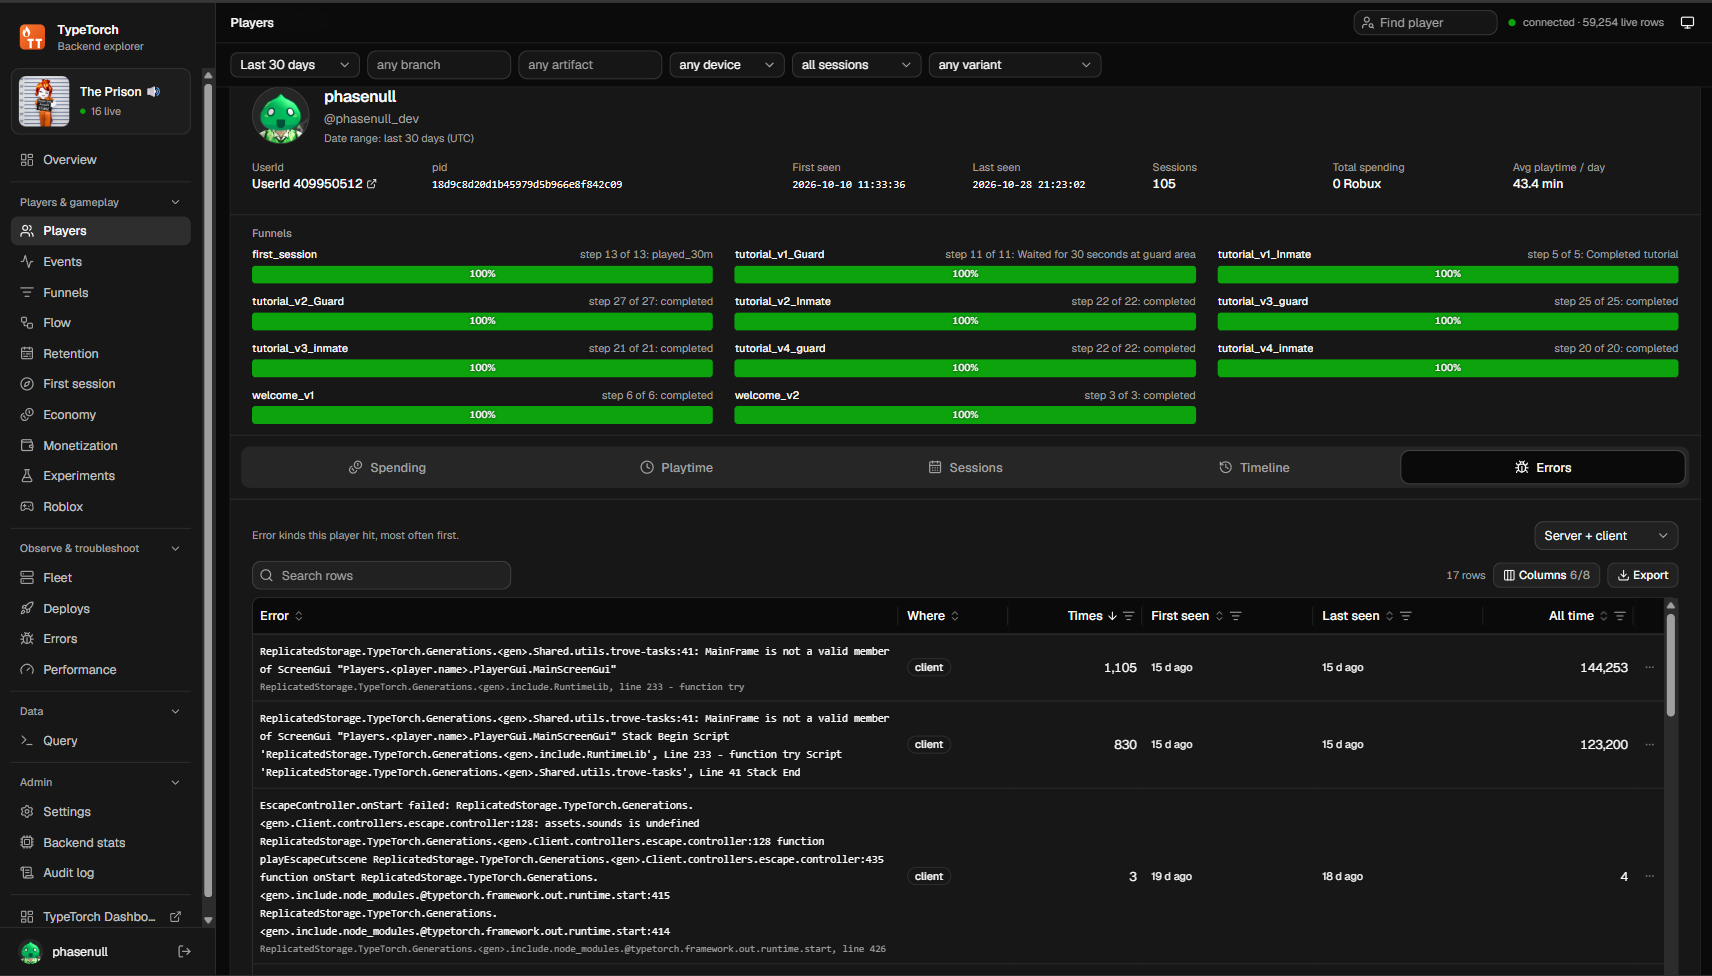Open Audit log in the sidebar
Image resolution: width=1712 pixels, height=976 pixels.
(x=100, y=873)
